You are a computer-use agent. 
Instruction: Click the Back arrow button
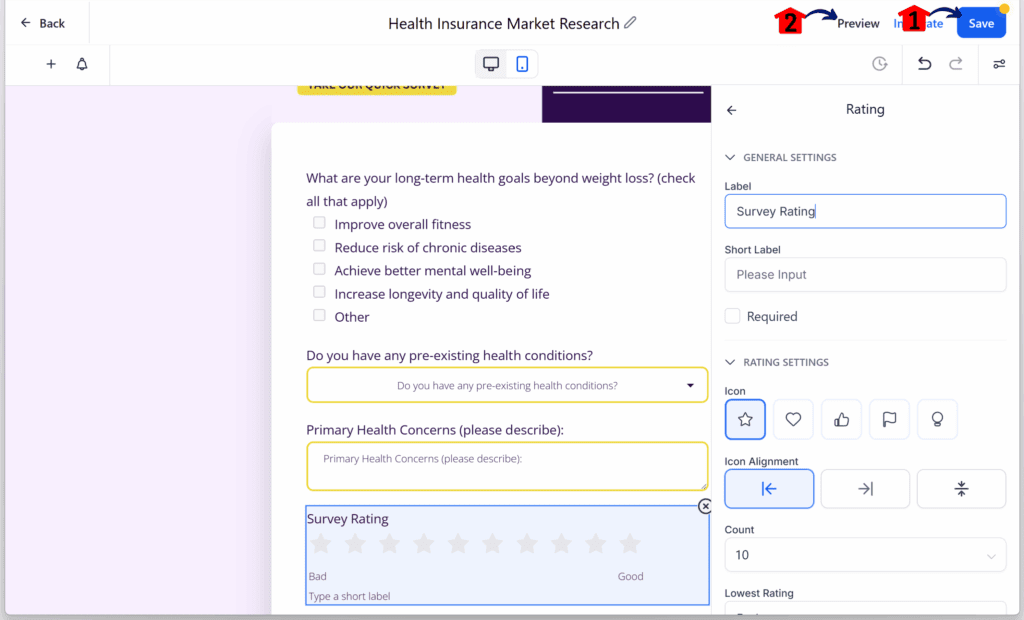click(42, 24)
